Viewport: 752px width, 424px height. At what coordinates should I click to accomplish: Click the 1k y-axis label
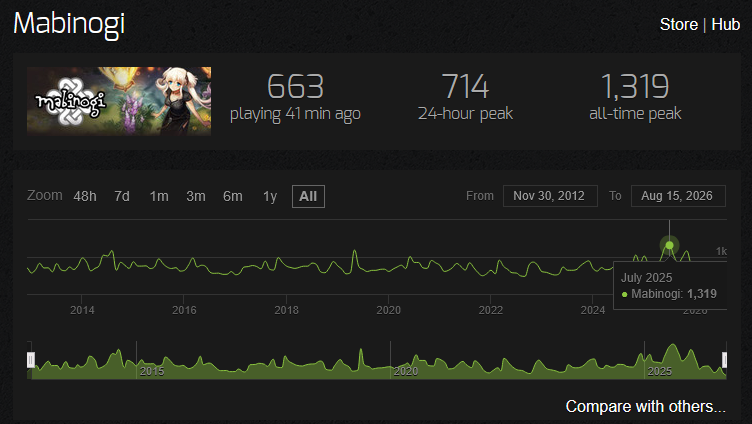[x=721, y=251]
